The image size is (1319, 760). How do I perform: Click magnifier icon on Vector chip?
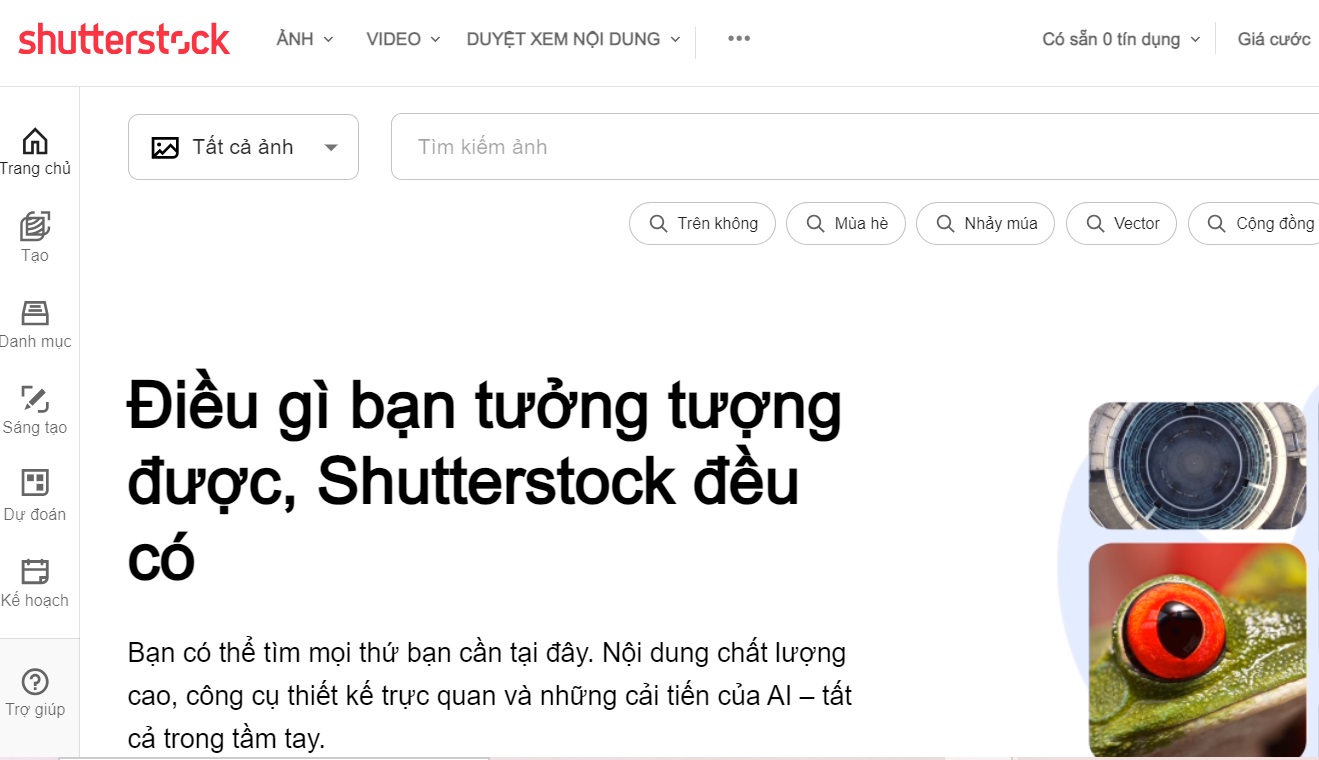click(1095, 224)
